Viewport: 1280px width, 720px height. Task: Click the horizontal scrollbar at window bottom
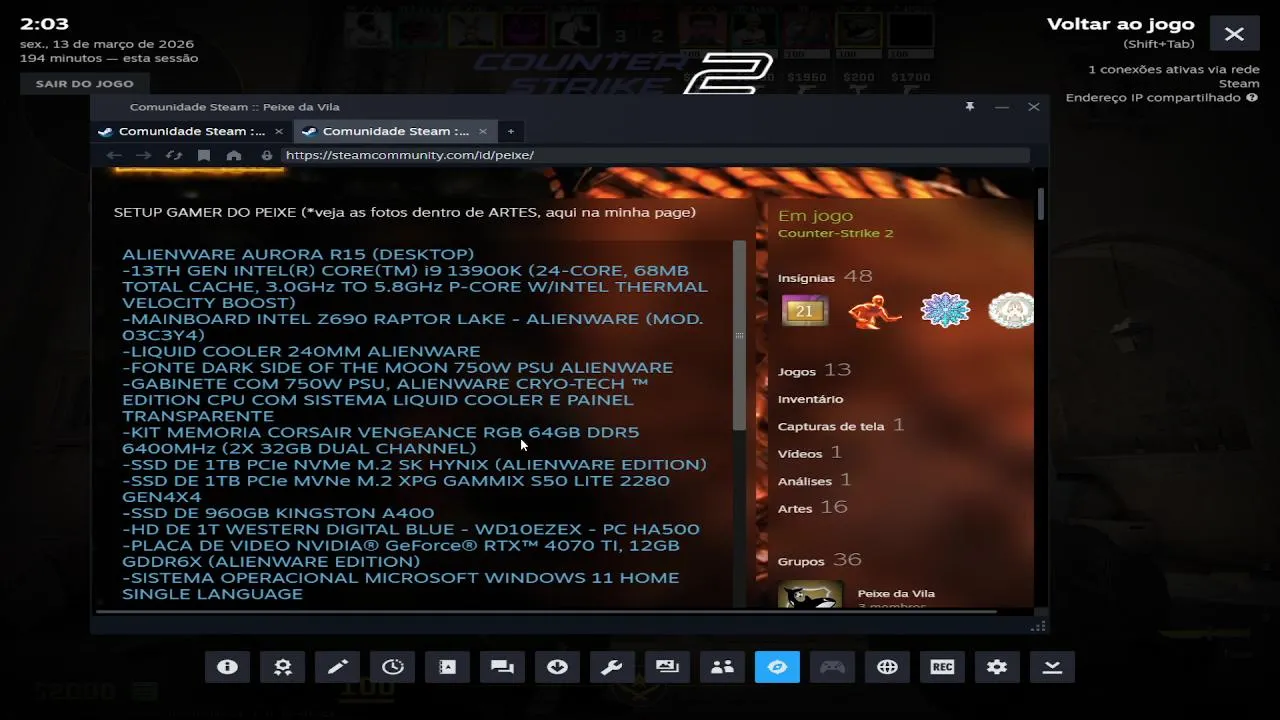[x=546, y=611]
